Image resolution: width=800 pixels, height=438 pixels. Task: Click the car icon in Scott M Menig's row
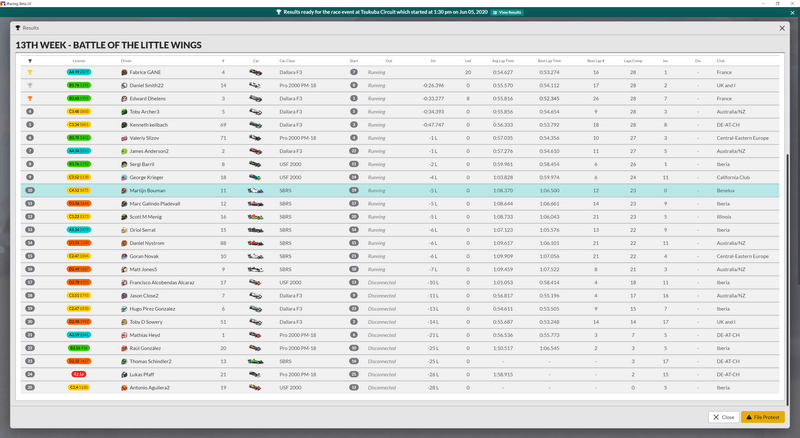256,217
